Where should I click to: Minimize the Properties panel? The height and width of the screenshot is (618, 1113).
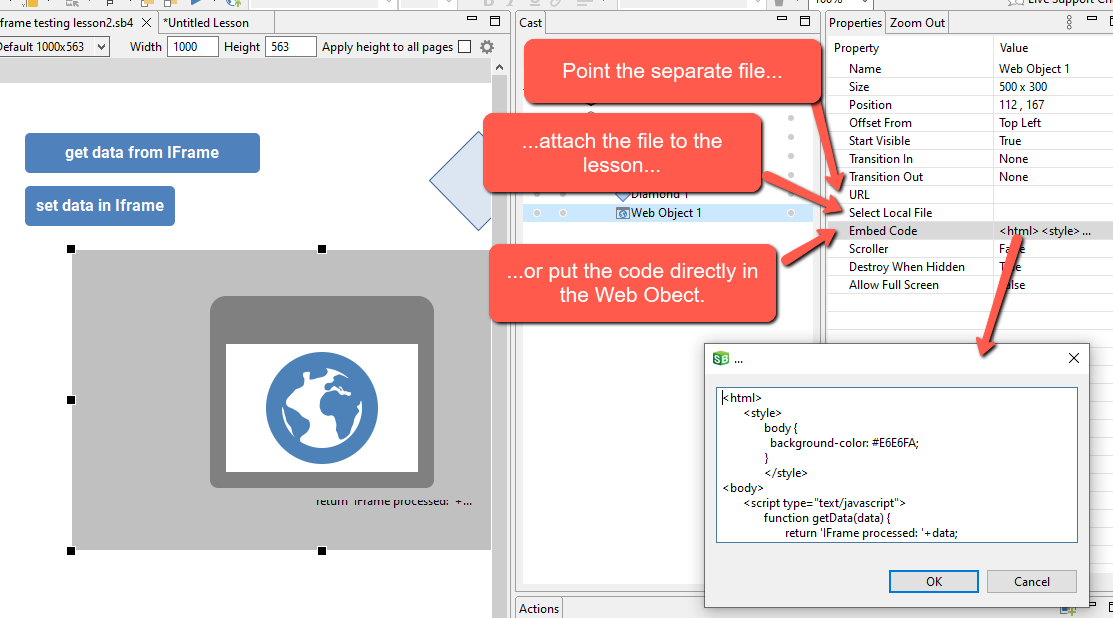pyautogui.click(x=1092, y=19)
